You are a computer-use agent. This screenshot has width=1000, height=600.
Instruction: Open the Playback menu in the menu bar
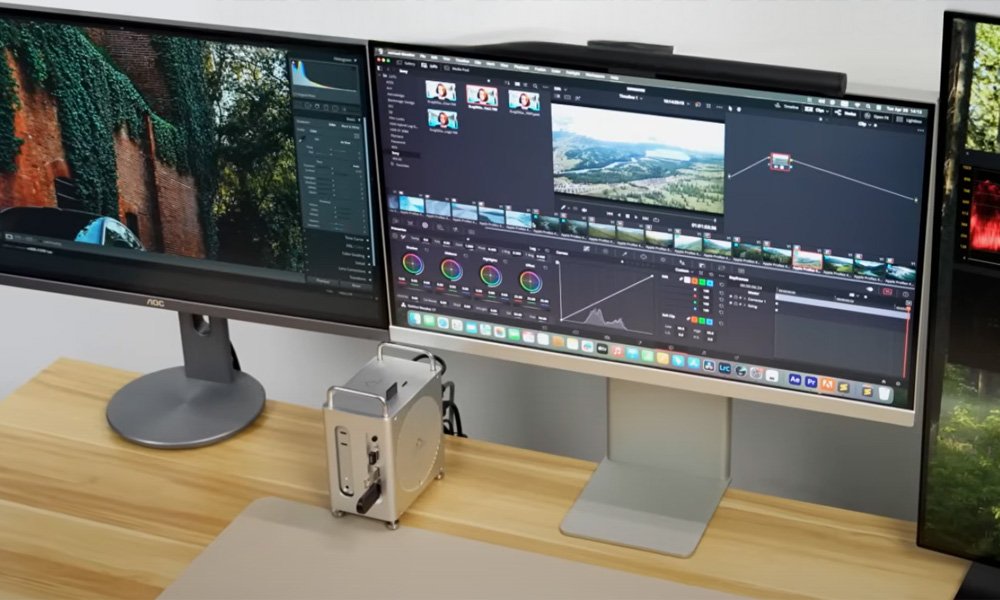(x=522, y=68)
